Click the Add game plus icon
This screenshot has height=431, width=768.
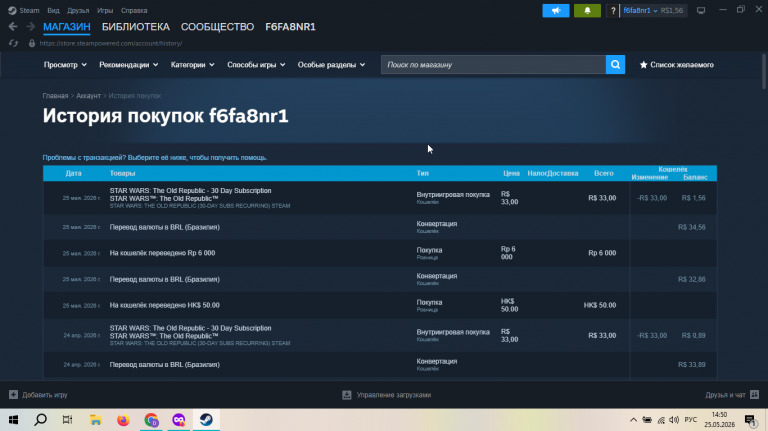13,395
